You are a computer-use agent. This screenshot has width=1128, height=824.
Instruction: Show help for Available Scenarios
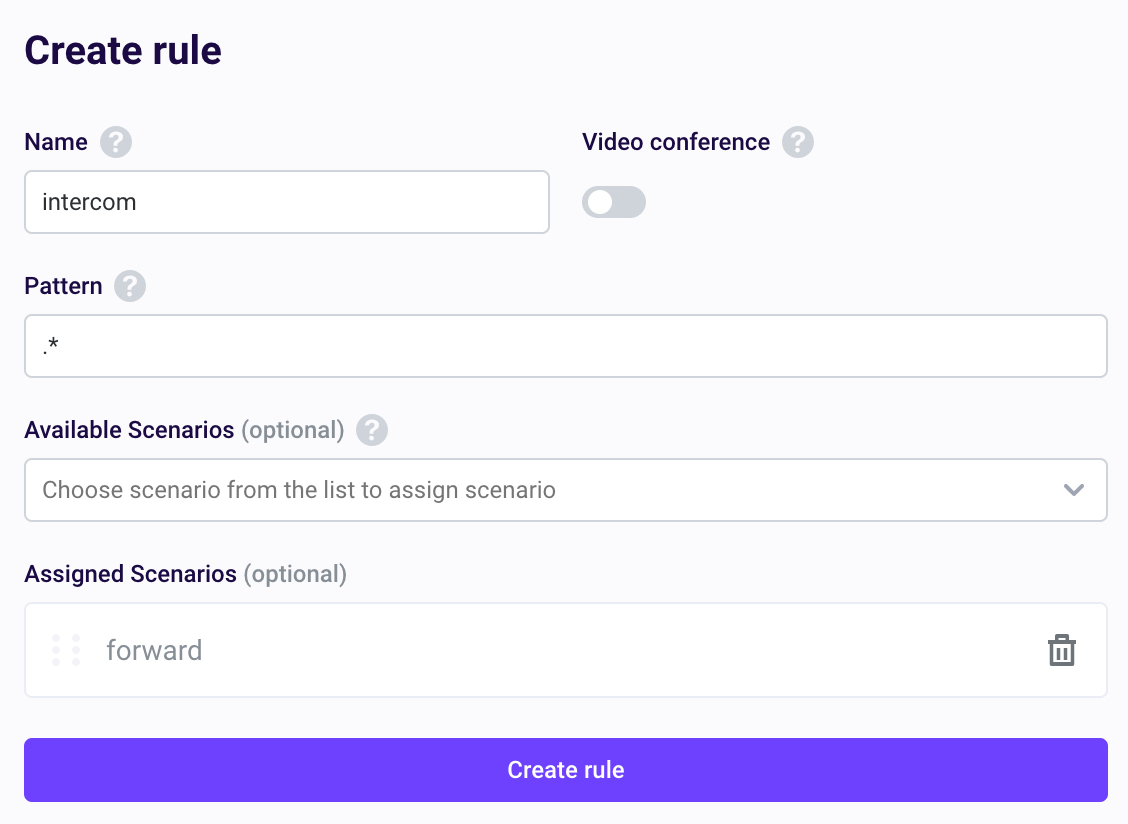point(372,430)
